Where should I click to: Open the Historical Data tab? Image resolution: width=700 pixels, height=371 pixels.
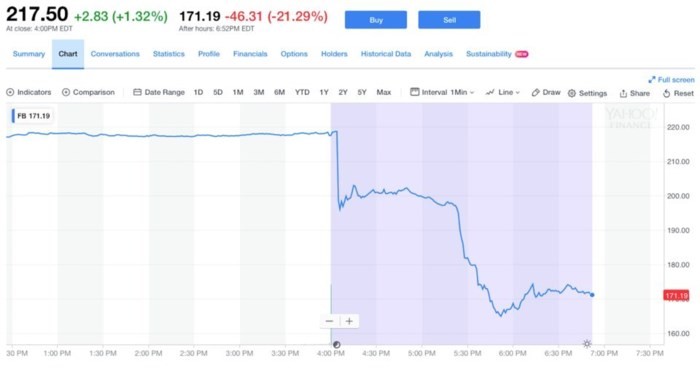click(386, 54)
